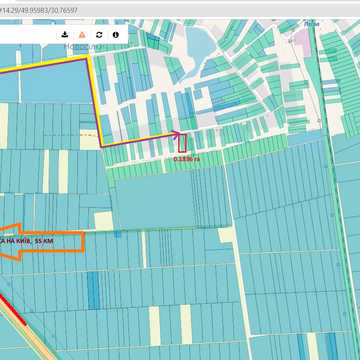Click the refresh arrows icon
The width and height of the screenshot is (360, 360).
[x=99, y=35]
